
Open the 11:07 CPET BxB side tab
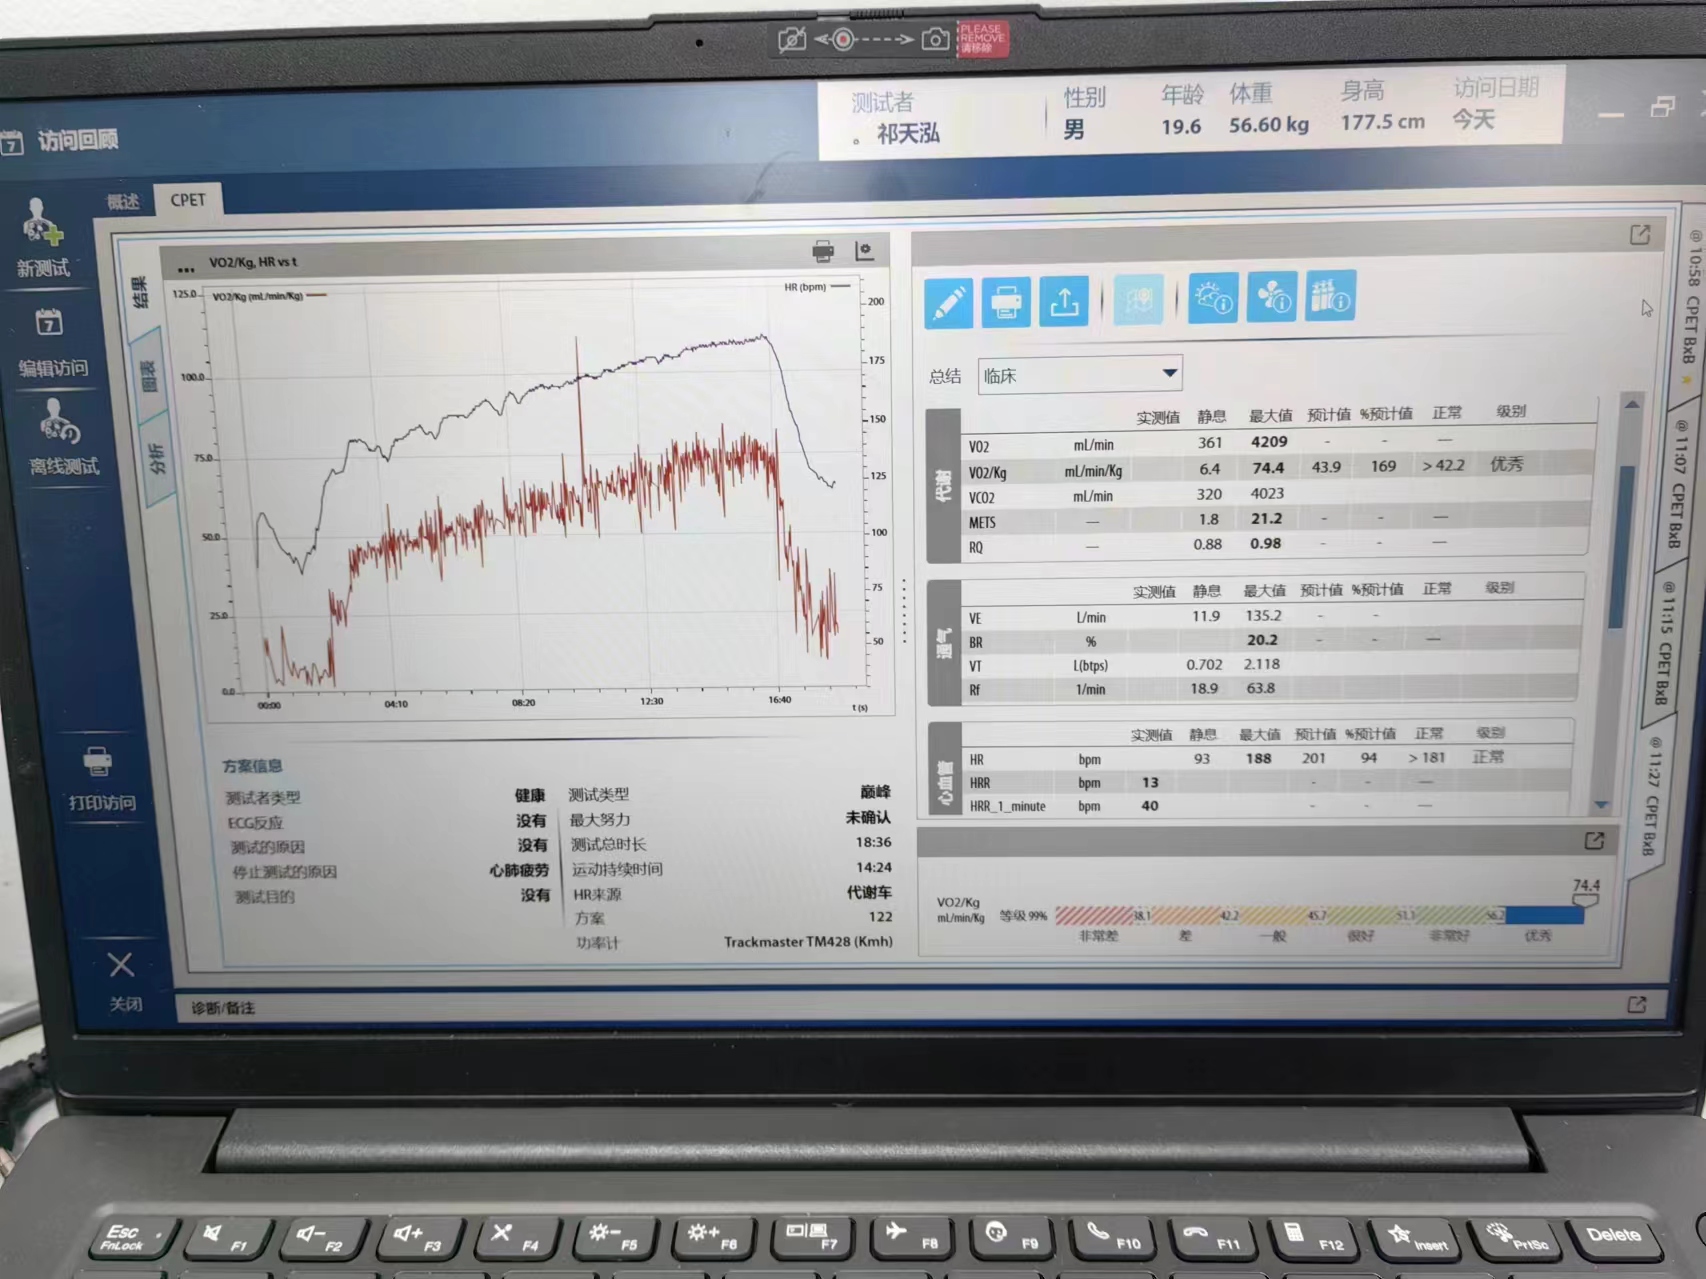click(1678, 484)
